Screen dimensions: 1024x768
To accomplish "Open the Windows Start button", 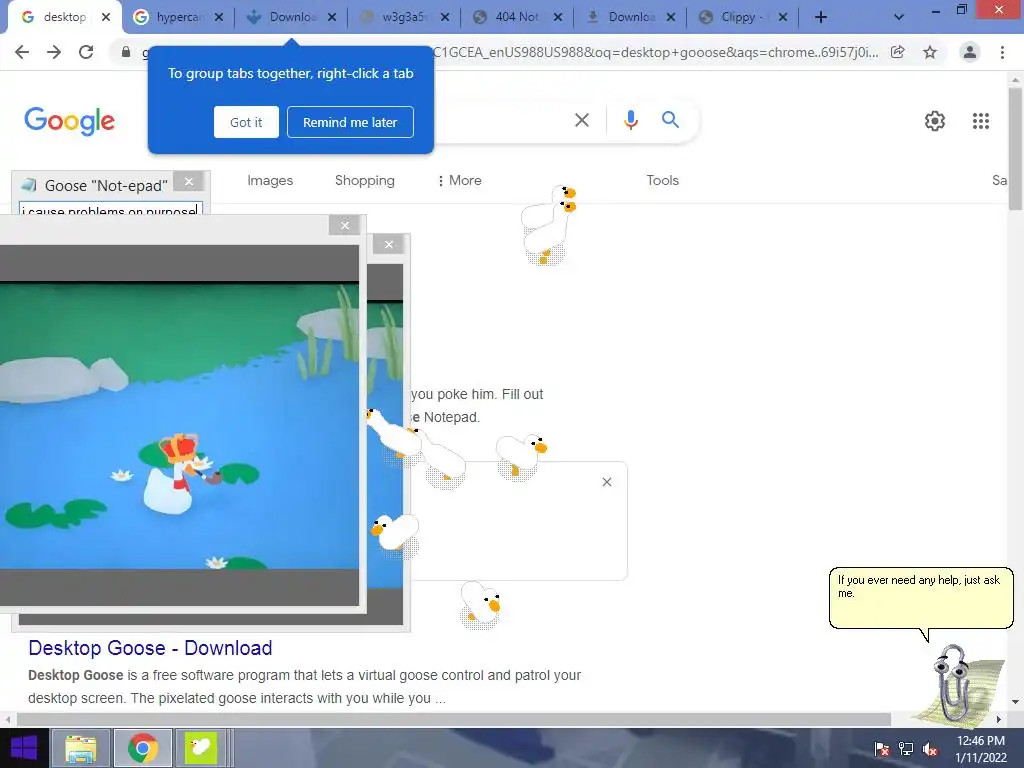I will point(24,748).
